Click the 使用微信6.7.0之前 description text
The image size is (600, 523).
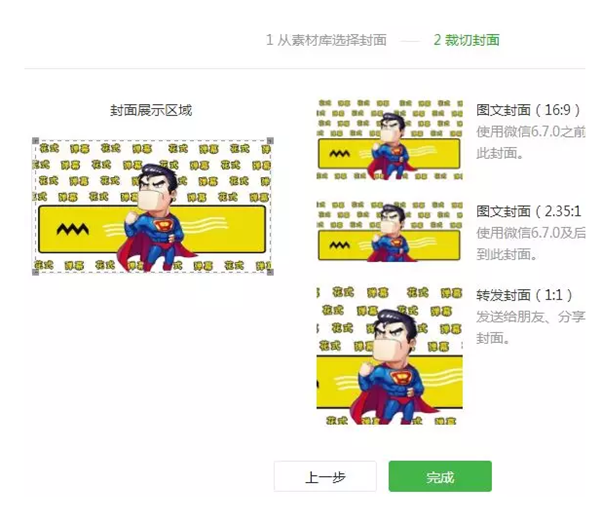tap(531, 132)
